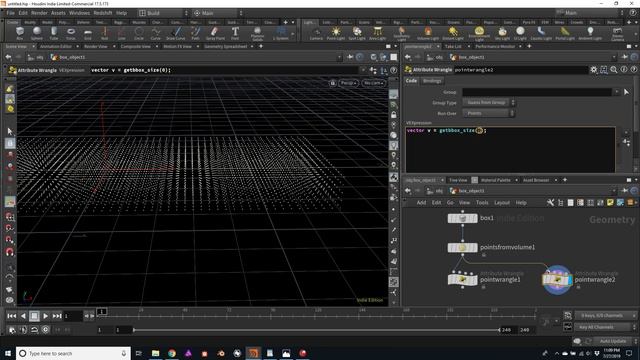This screenshot has height=360, width=640.
Task: Add a Portal Light from shelf
Action: (565, 33)
